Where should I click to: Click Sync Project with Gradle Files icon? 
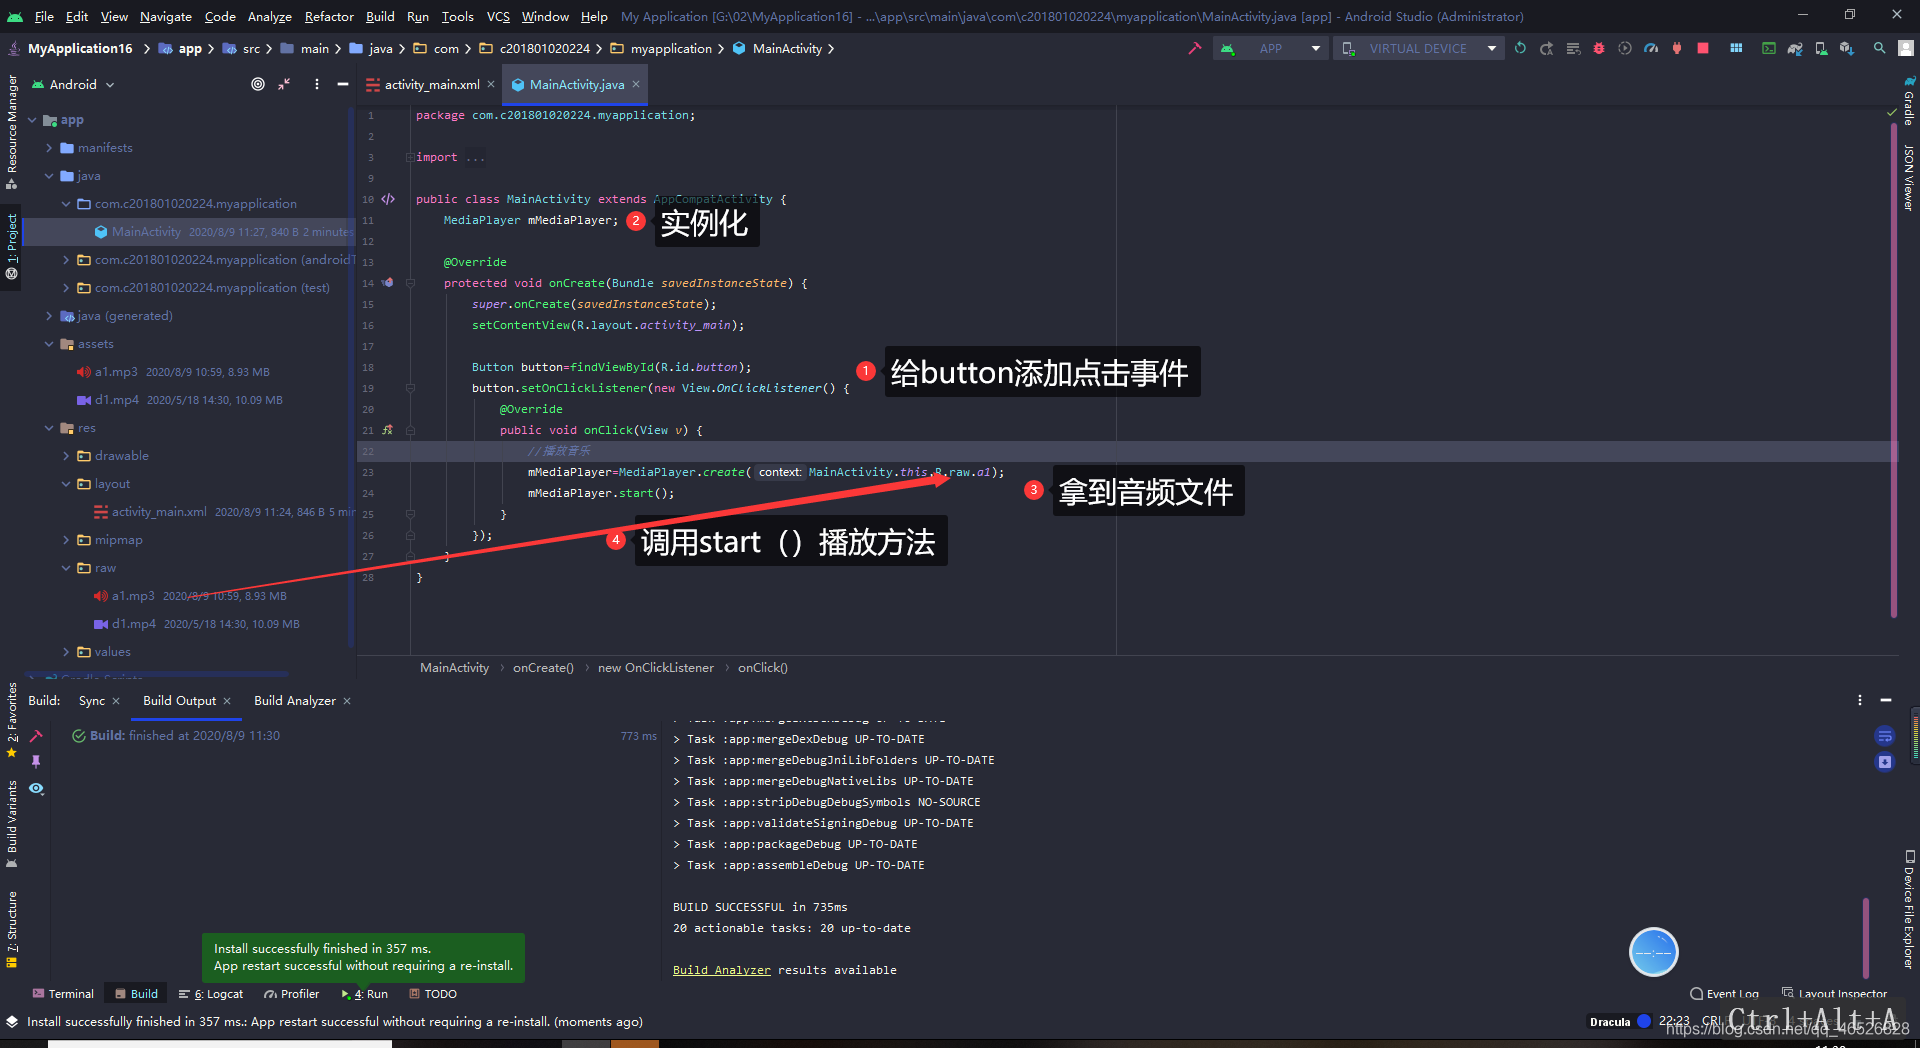coord(1795,48)
